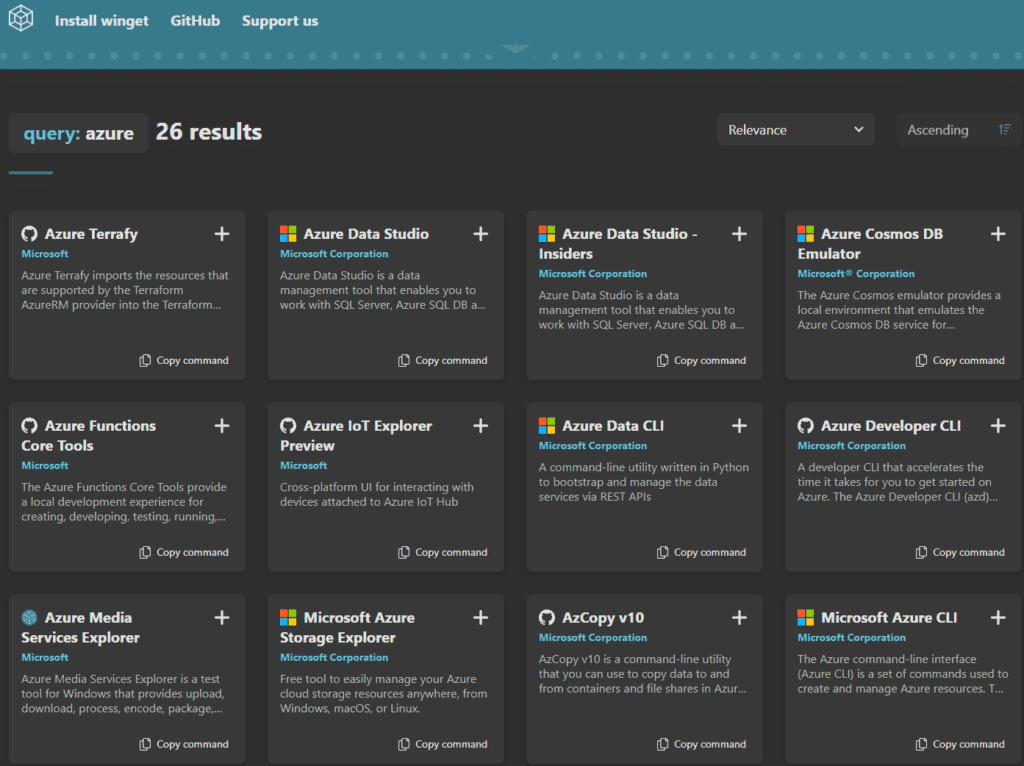1024x766 pixels.
Task: Copy command for Azure Cosmos DB Emulator
Action: [960, 360]
